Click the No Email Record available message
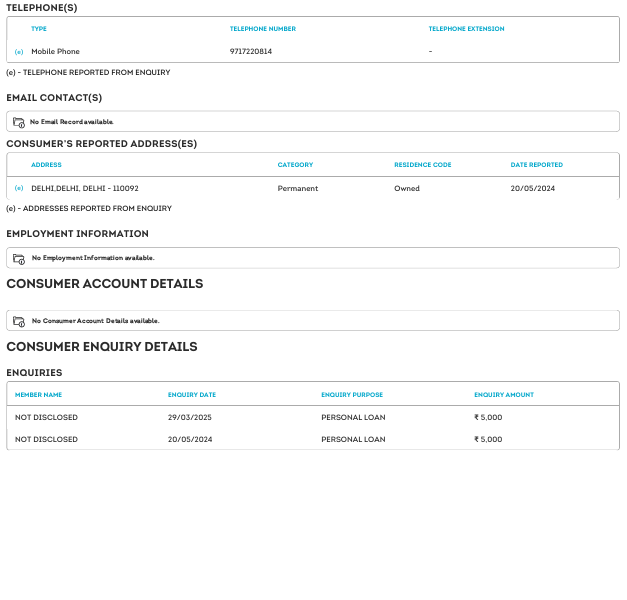 72,122
